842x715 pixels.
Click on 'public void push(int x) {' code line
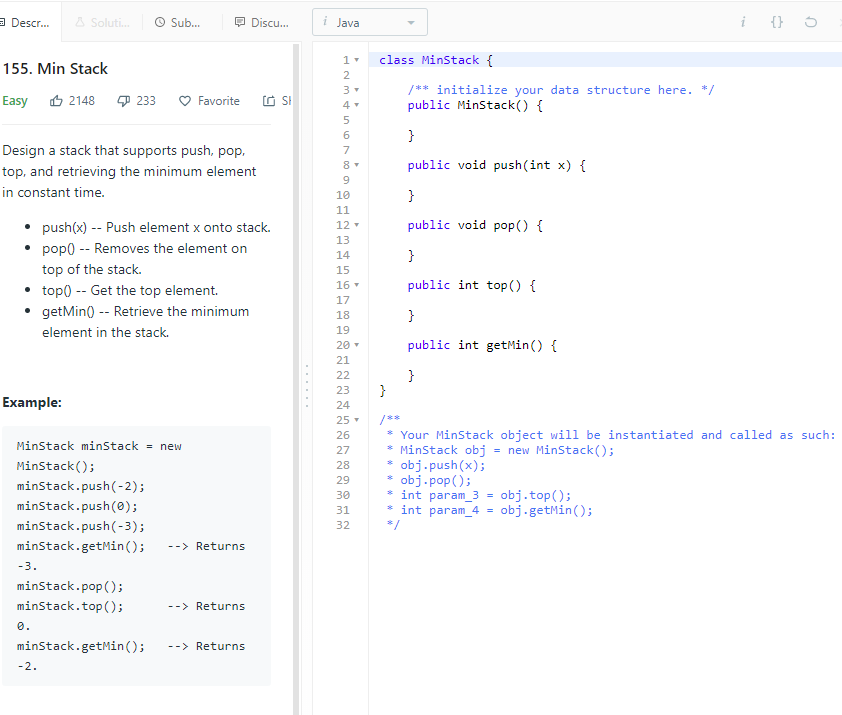pyautogui.click(x=497, y=165)
